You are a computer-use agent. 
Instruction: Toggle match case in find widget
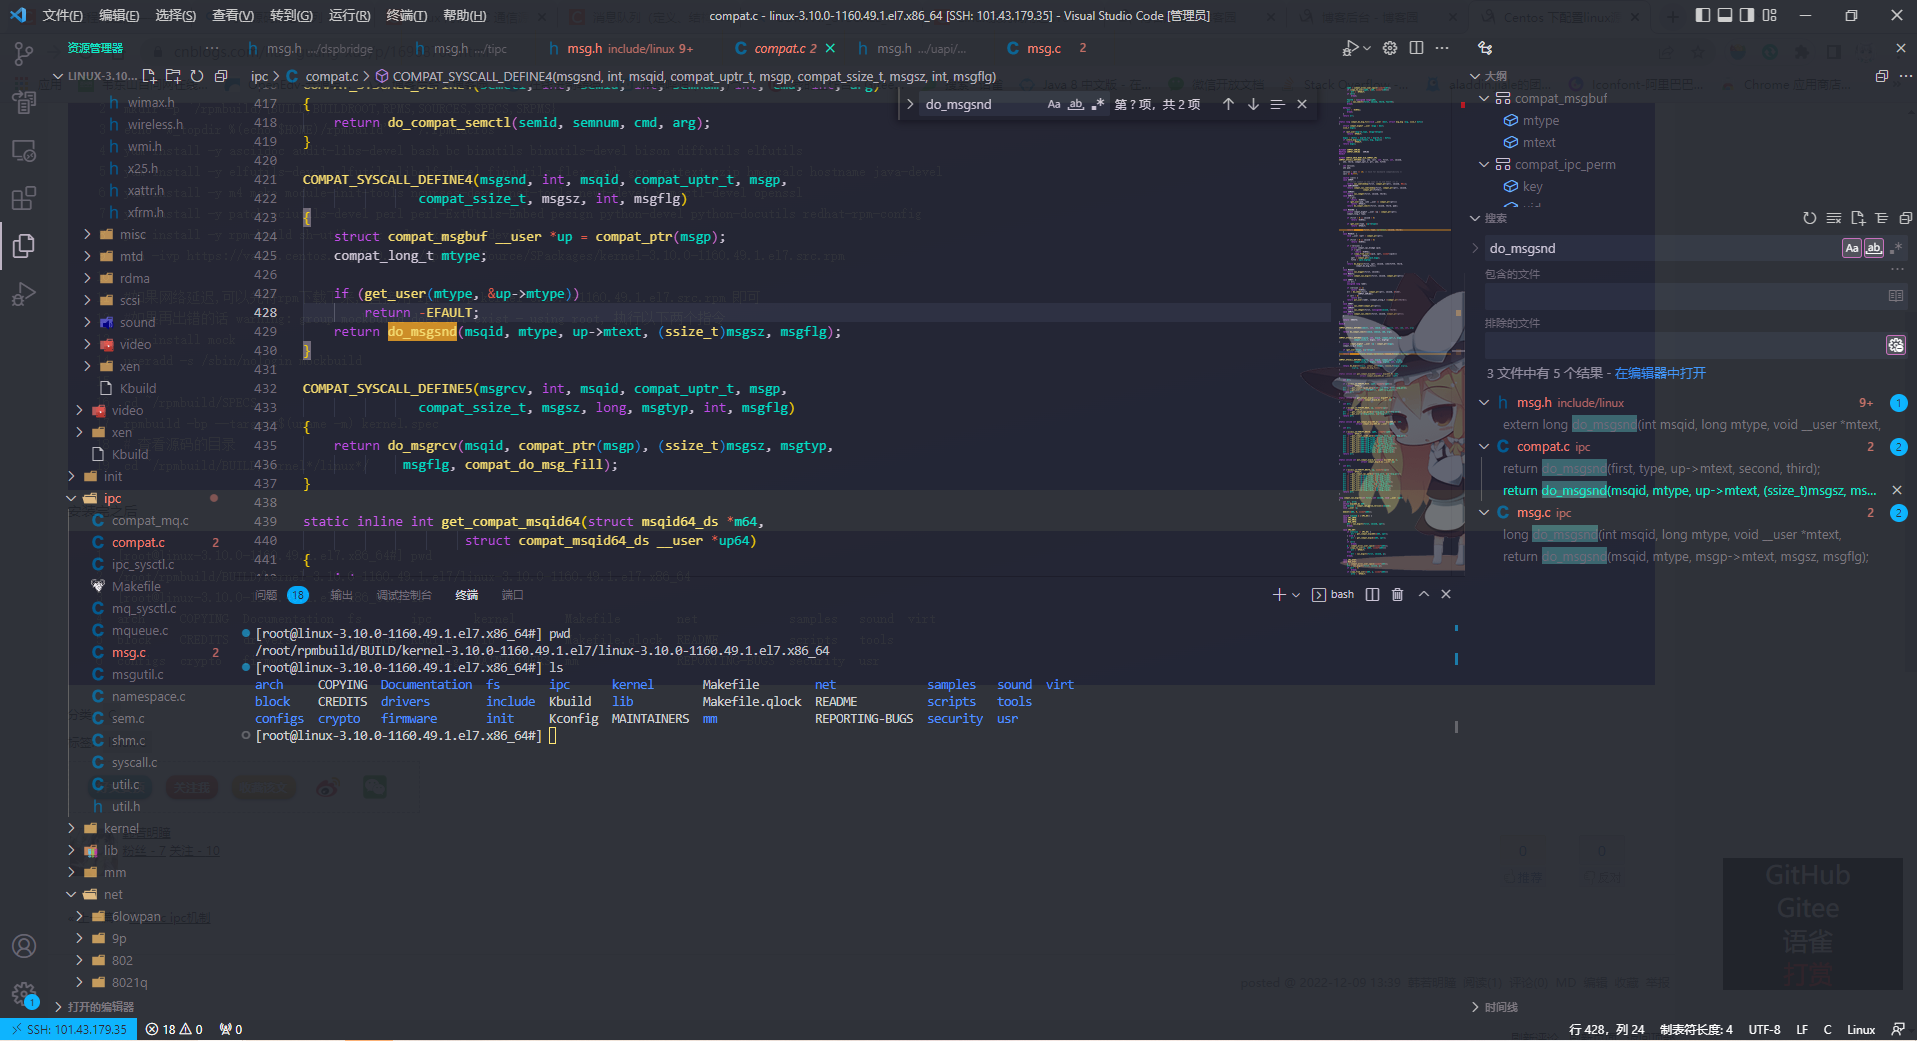pos(1054,104)
